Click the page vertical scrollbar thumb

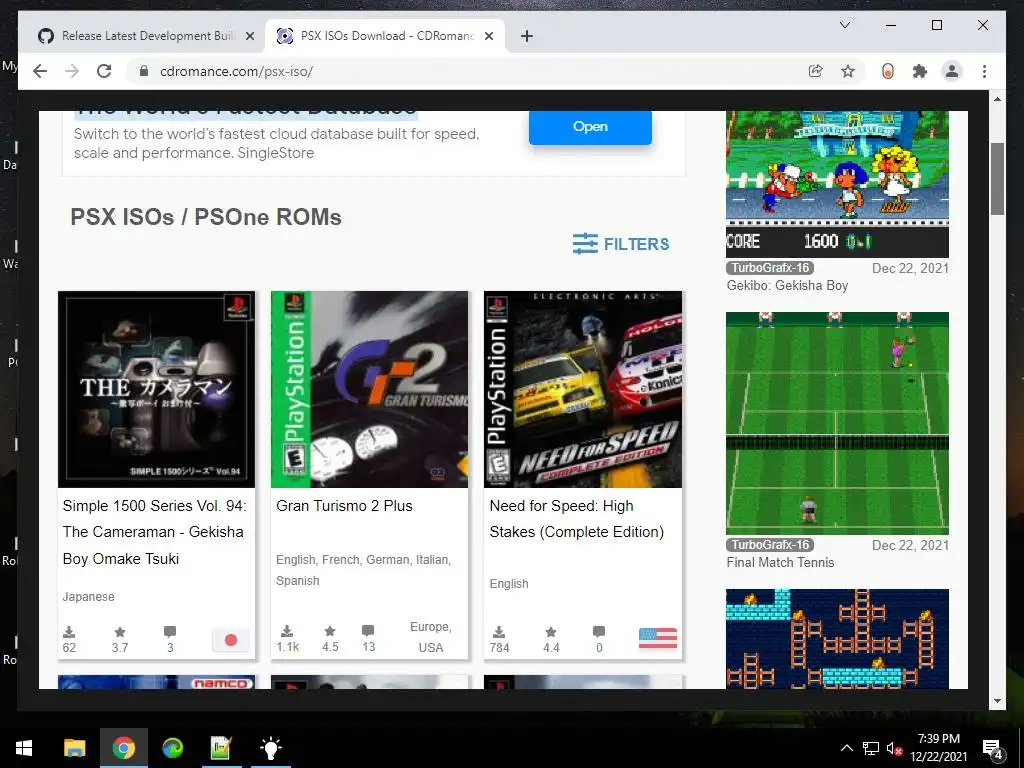pos(997,178)
